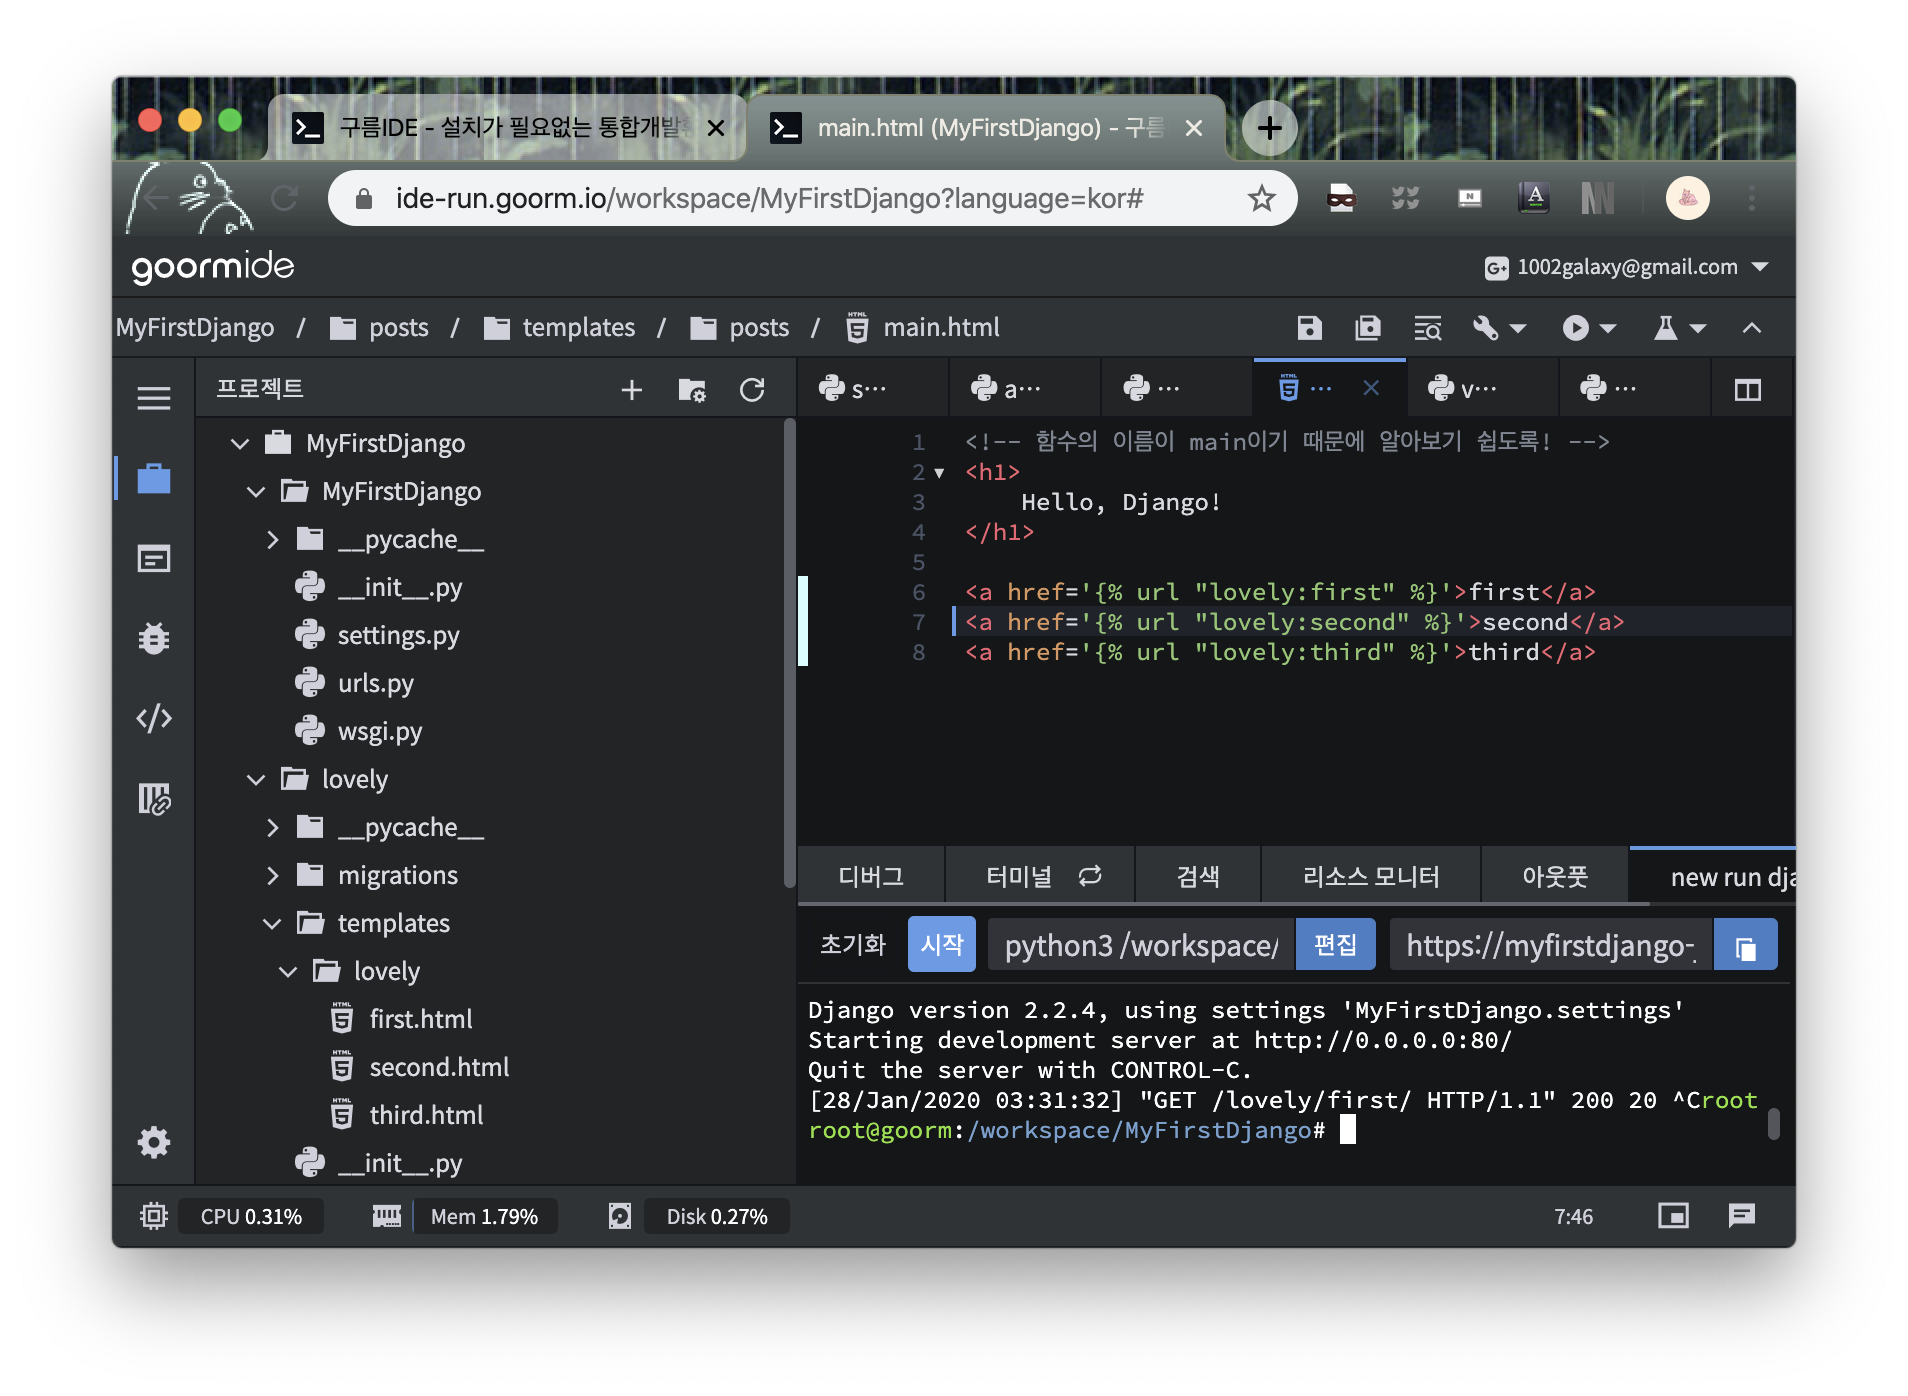
Task: Click the browser address bar
Action: pyautogui.click(x=812, y=198)
